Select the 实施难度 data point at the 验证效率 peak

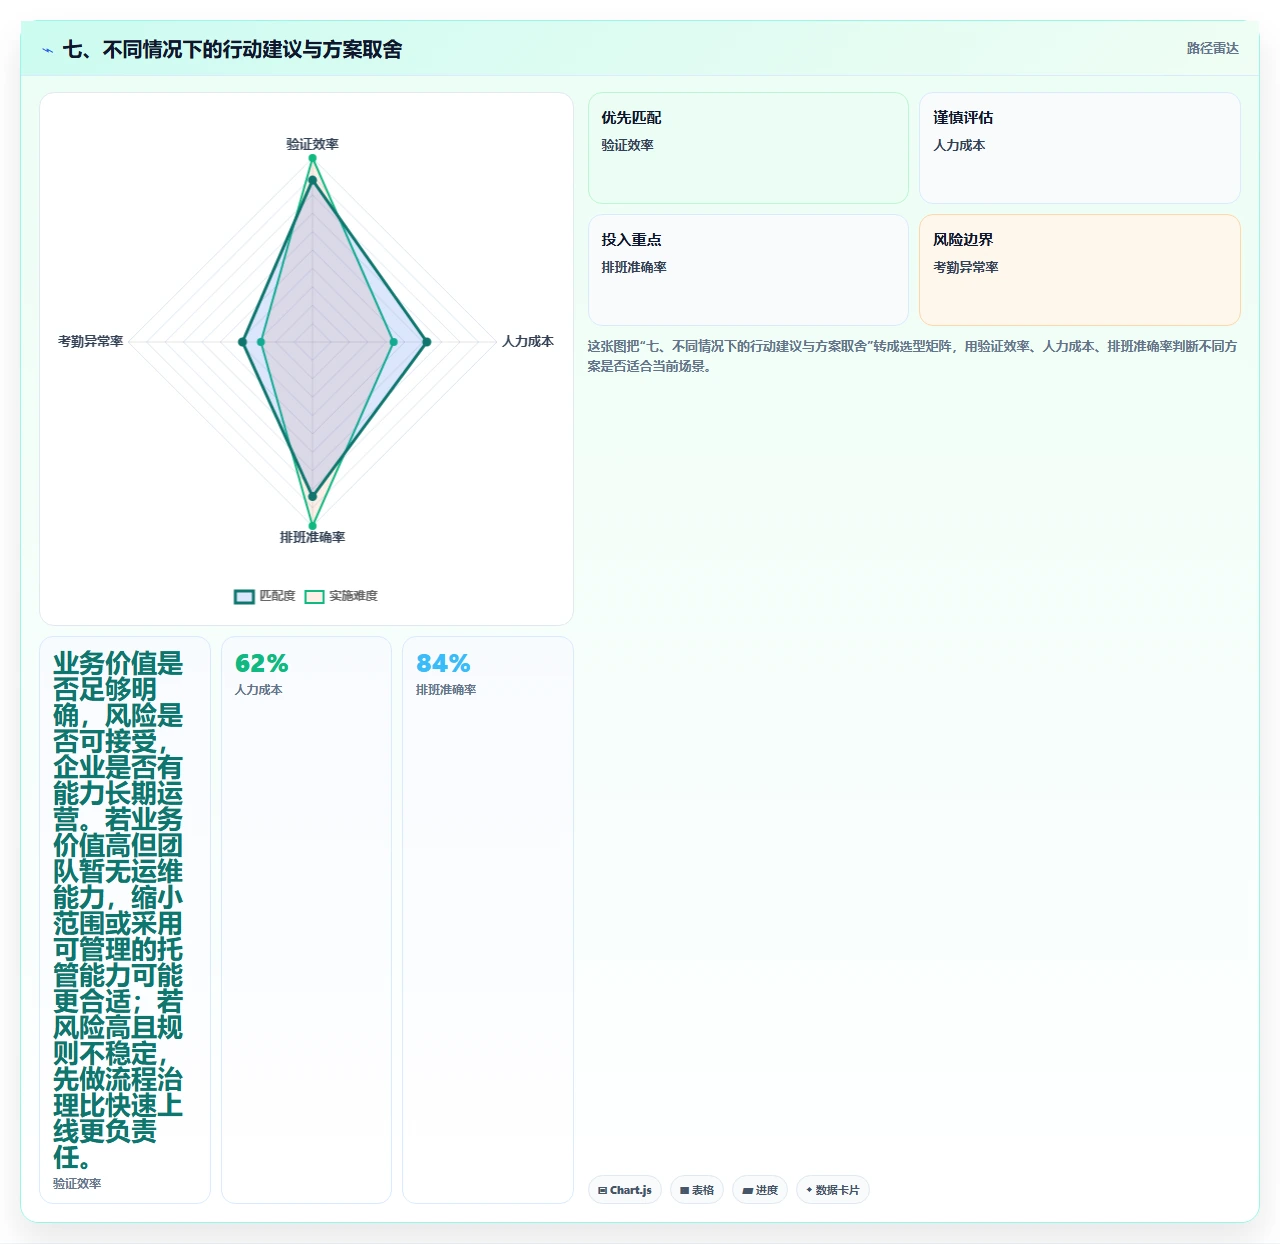click(x=312, y=158)
